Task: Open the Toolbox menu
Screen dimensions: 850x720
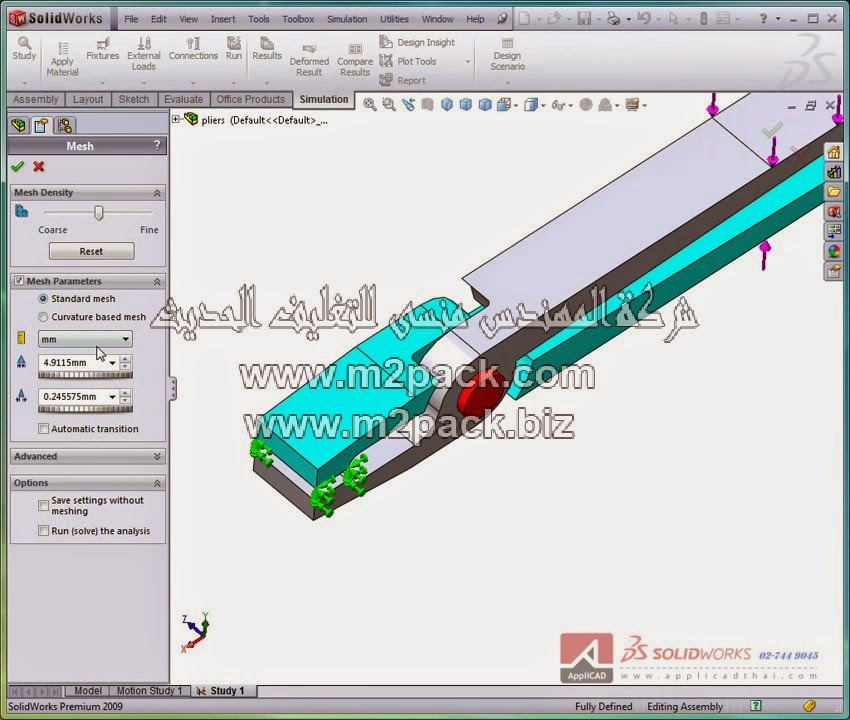Action: click(298, 19)
